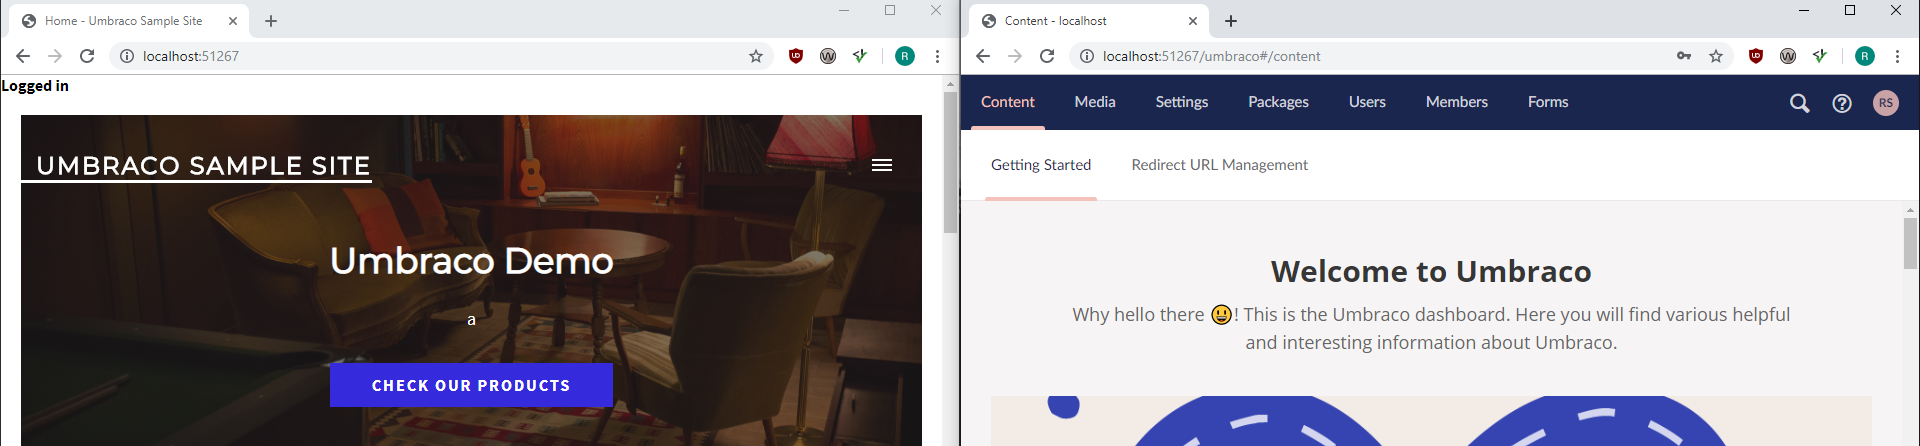Bookmark the Sample Site page with star

pyautogui.click(x=756, y=56)
